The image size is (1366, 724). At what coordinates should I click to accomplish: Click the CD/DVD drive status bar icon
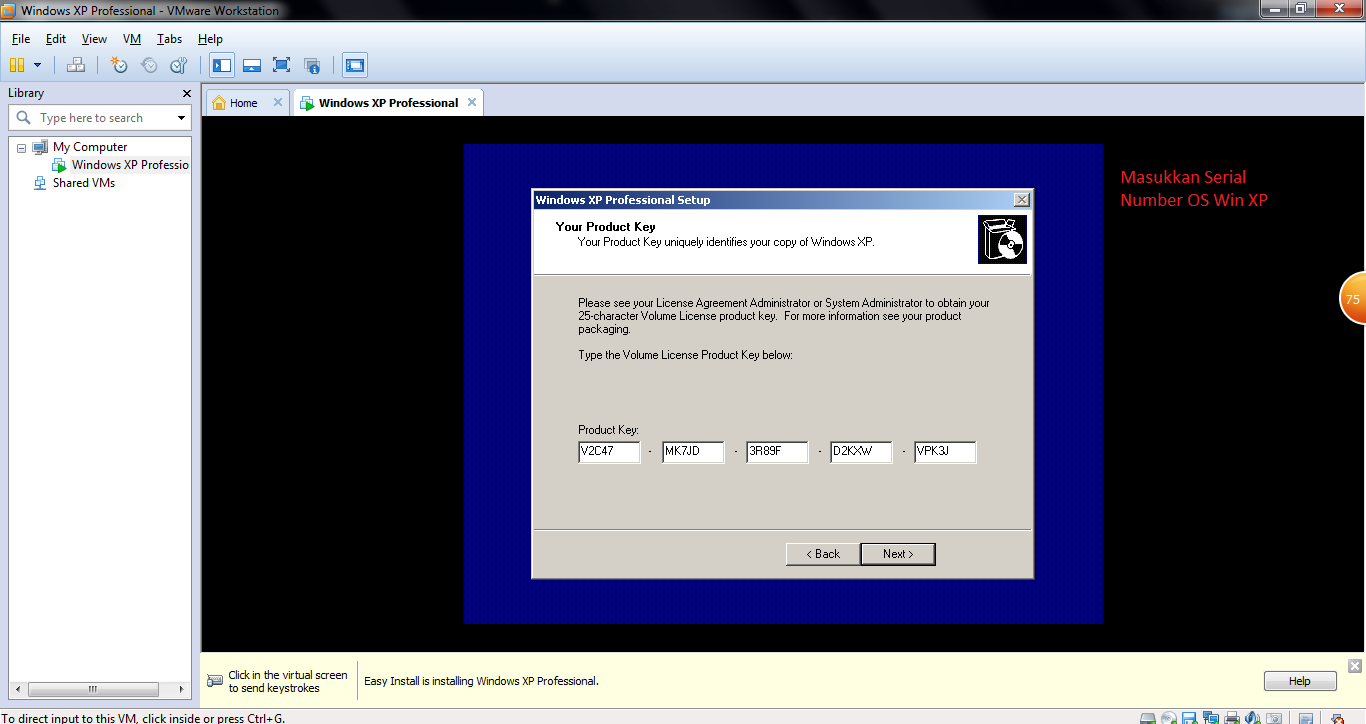(1169, 718)
